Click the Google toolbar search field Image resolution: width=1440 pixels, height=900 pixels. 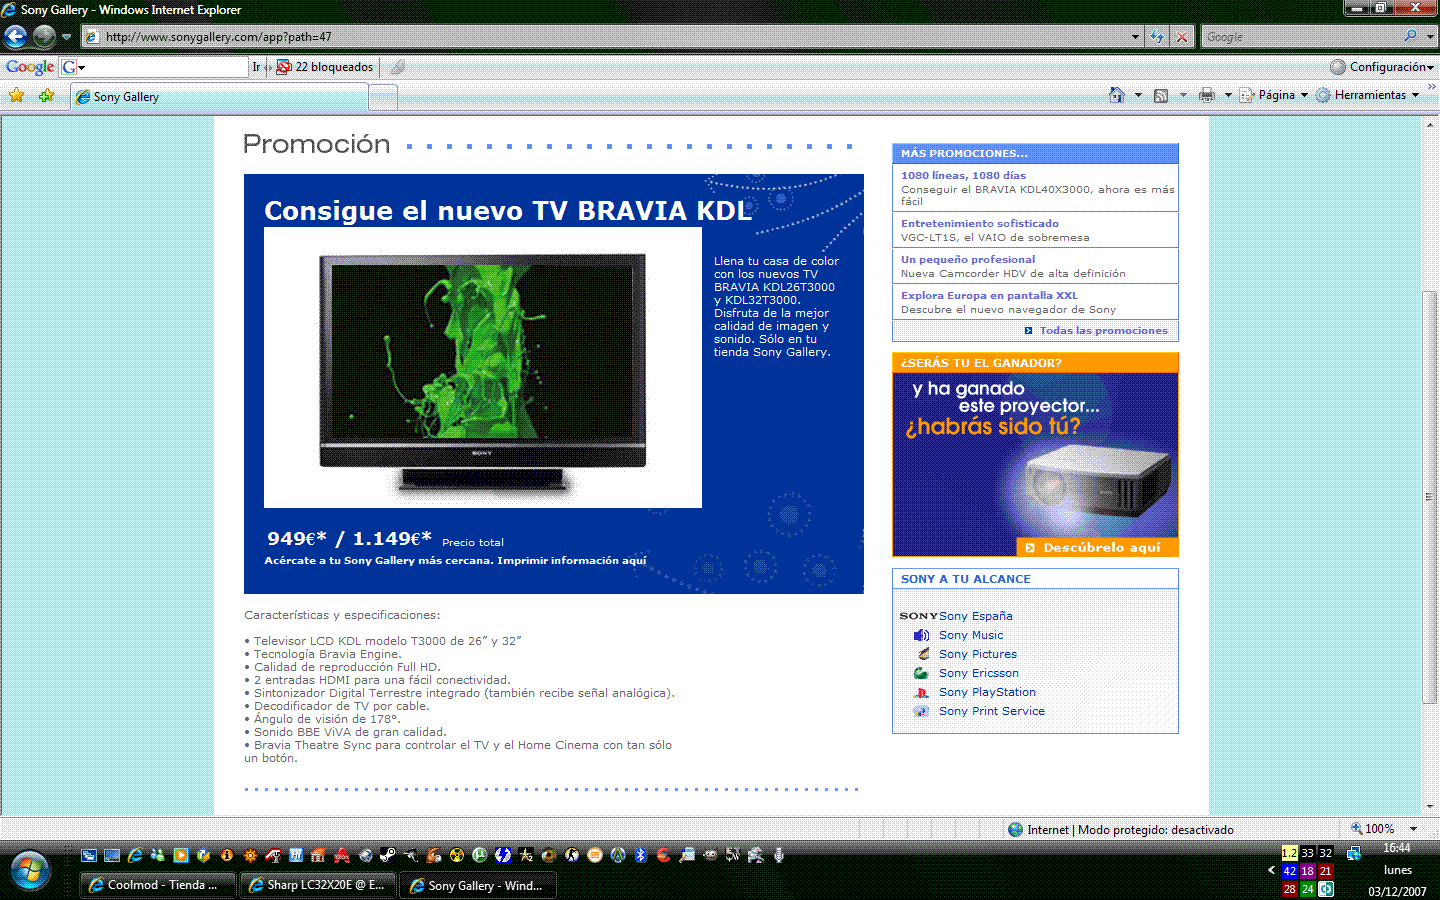[167, 67]
